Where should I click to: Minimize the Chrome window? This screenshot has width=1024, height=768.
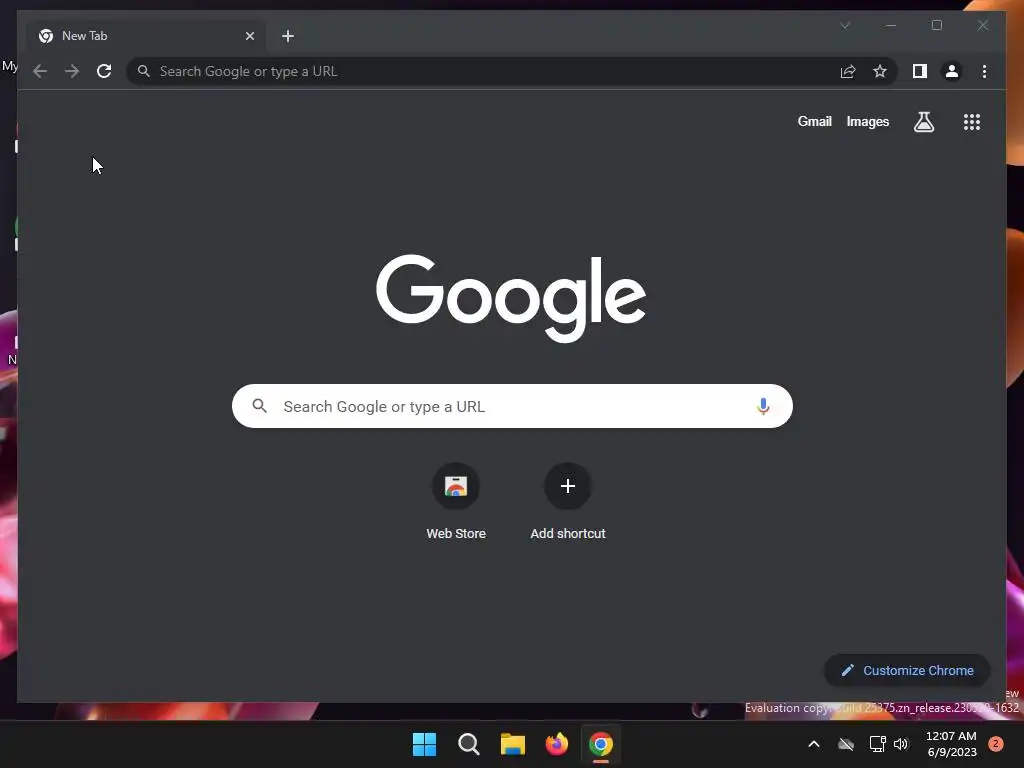click(891, 25)
